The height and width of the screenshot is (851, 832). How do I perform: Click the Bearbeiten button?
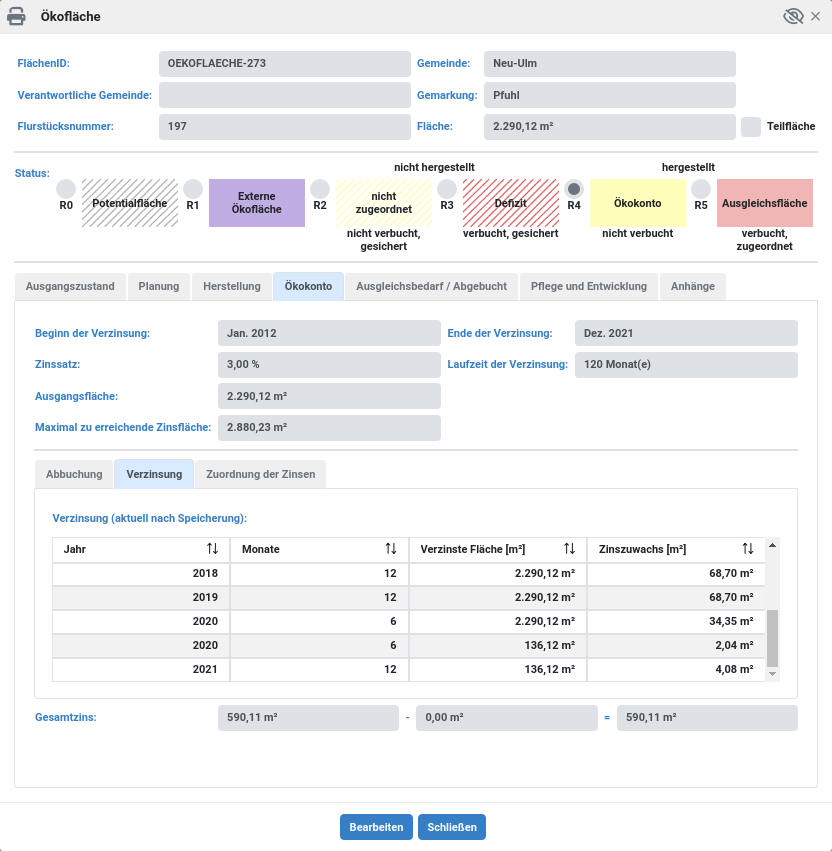click(x=376, y=827)
